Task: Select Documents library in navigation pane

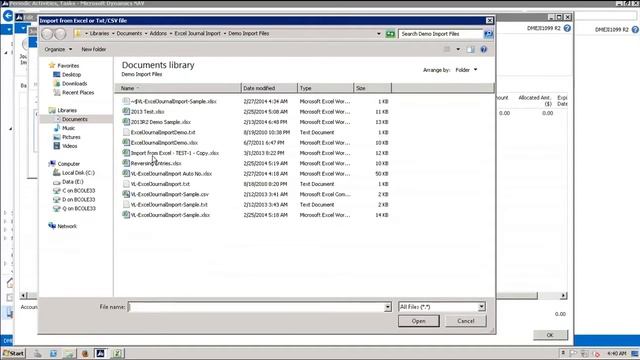Action: (x=75, y=119)
